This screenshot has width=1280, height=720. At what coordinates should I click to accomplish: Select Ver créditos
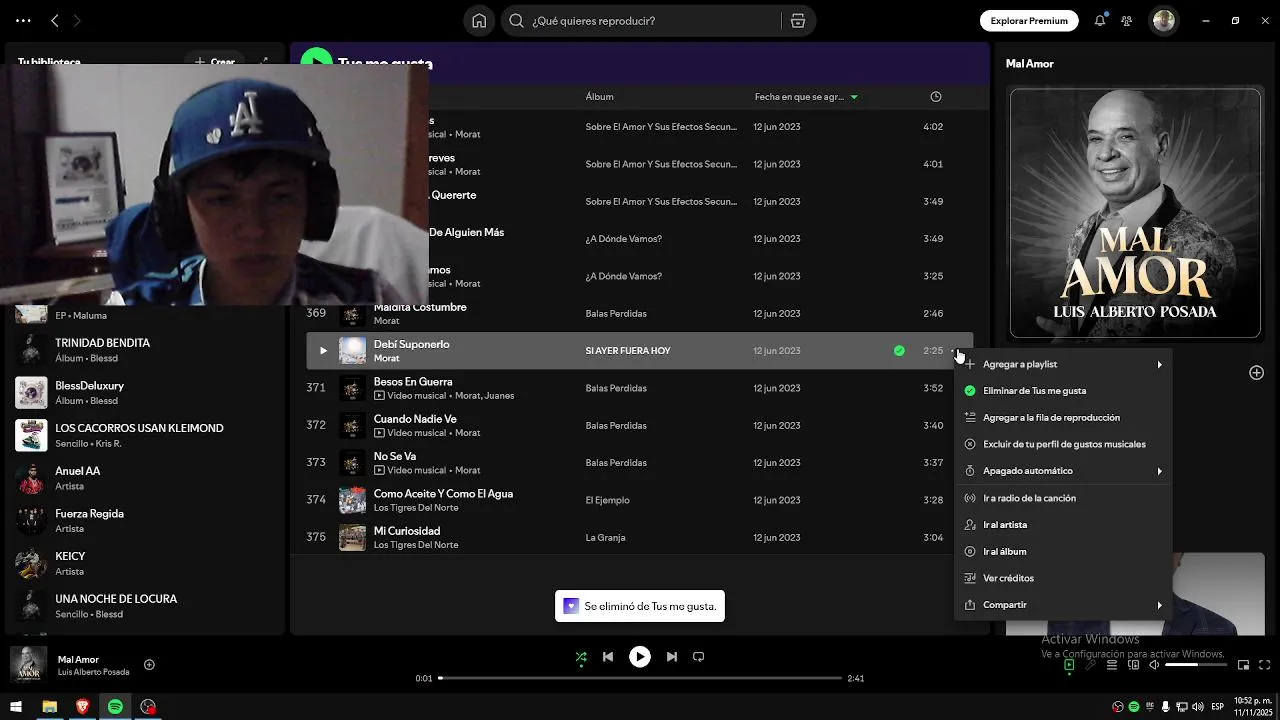(x=1063, y=578)
